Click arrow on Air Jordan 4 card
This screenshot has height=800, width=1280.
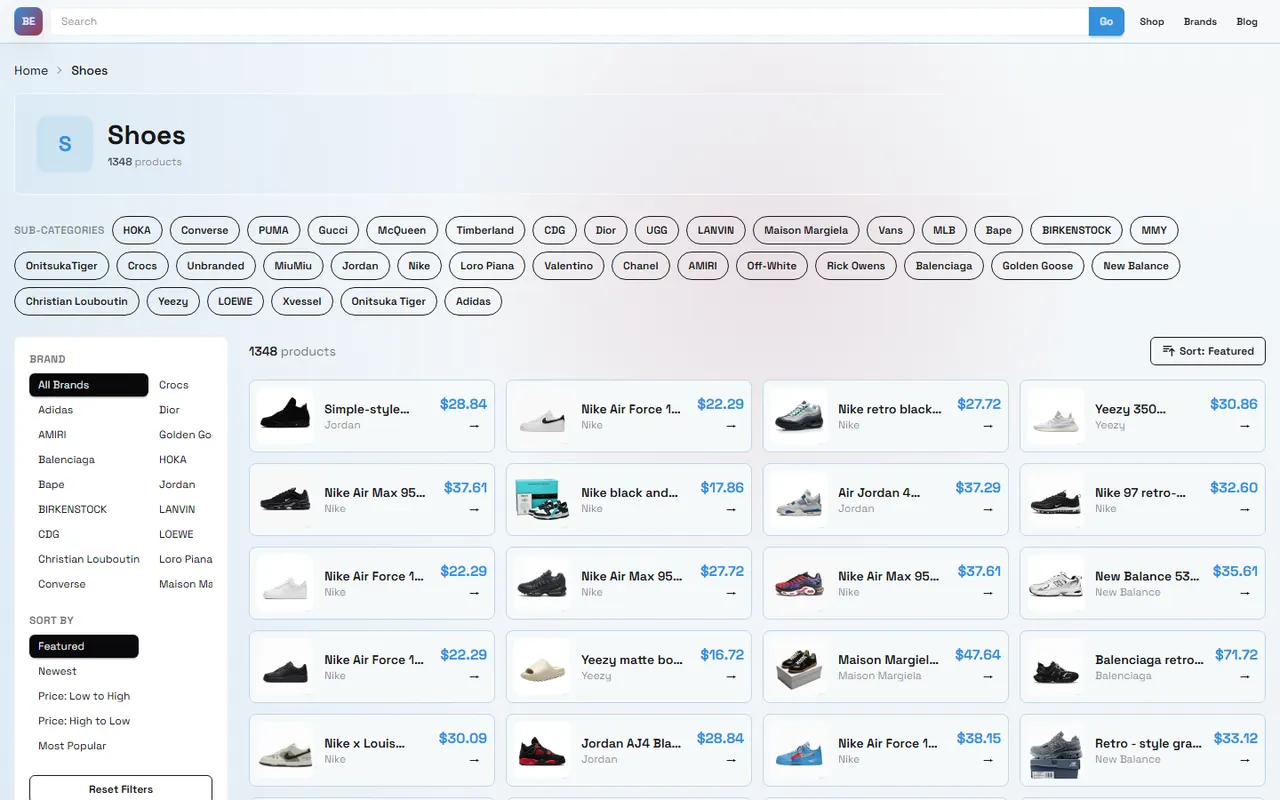[x=988, y=509]
